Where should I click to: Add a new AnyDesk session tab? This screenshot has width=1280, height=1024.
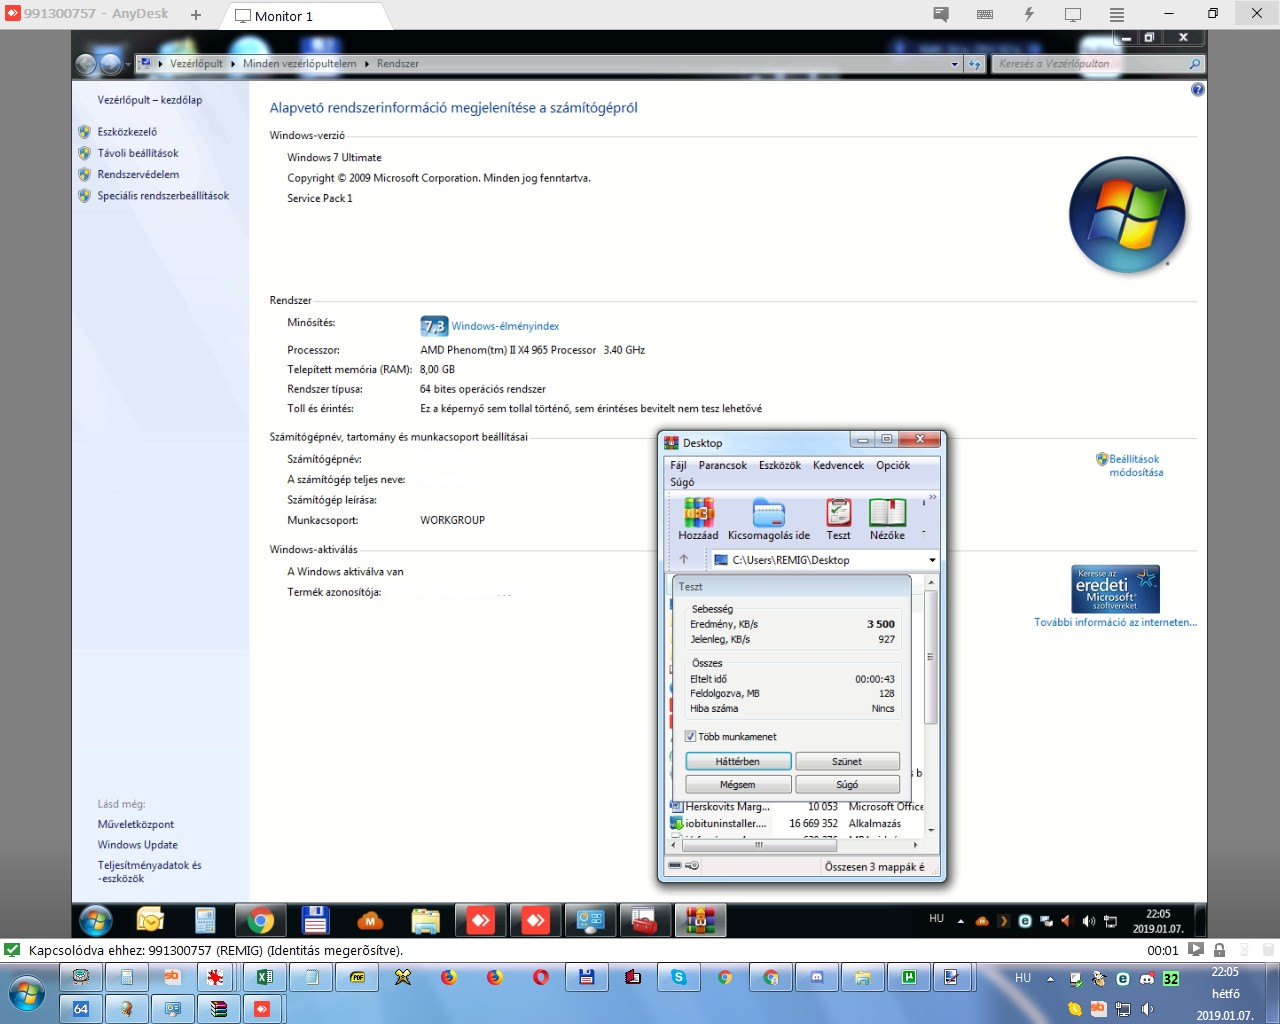point(196,15)
